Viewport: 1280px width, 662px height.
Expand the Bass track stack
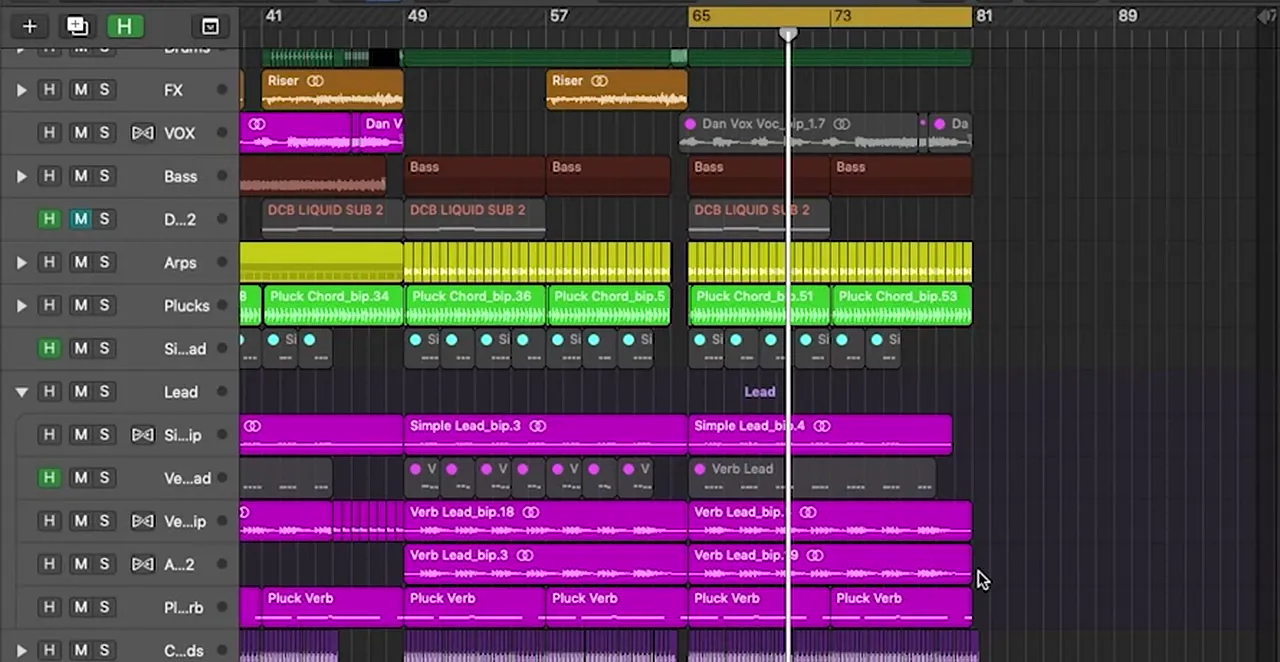coord(21,176)
